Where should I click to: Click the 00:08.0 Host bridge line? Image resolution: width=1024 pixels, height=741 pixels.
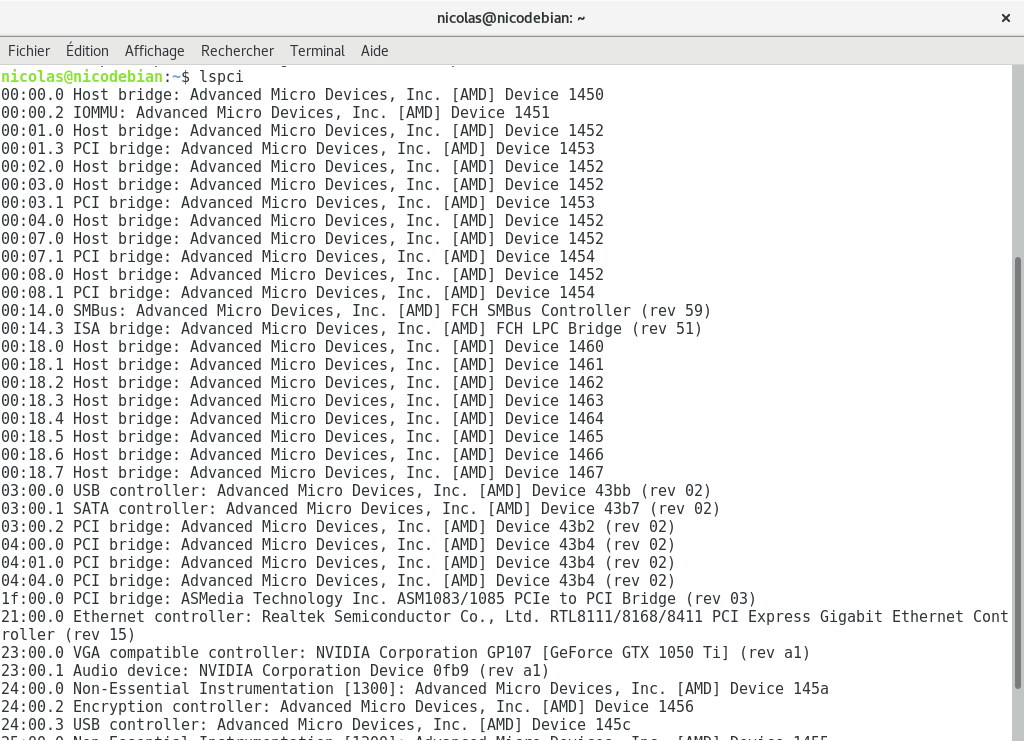point(302,275)
